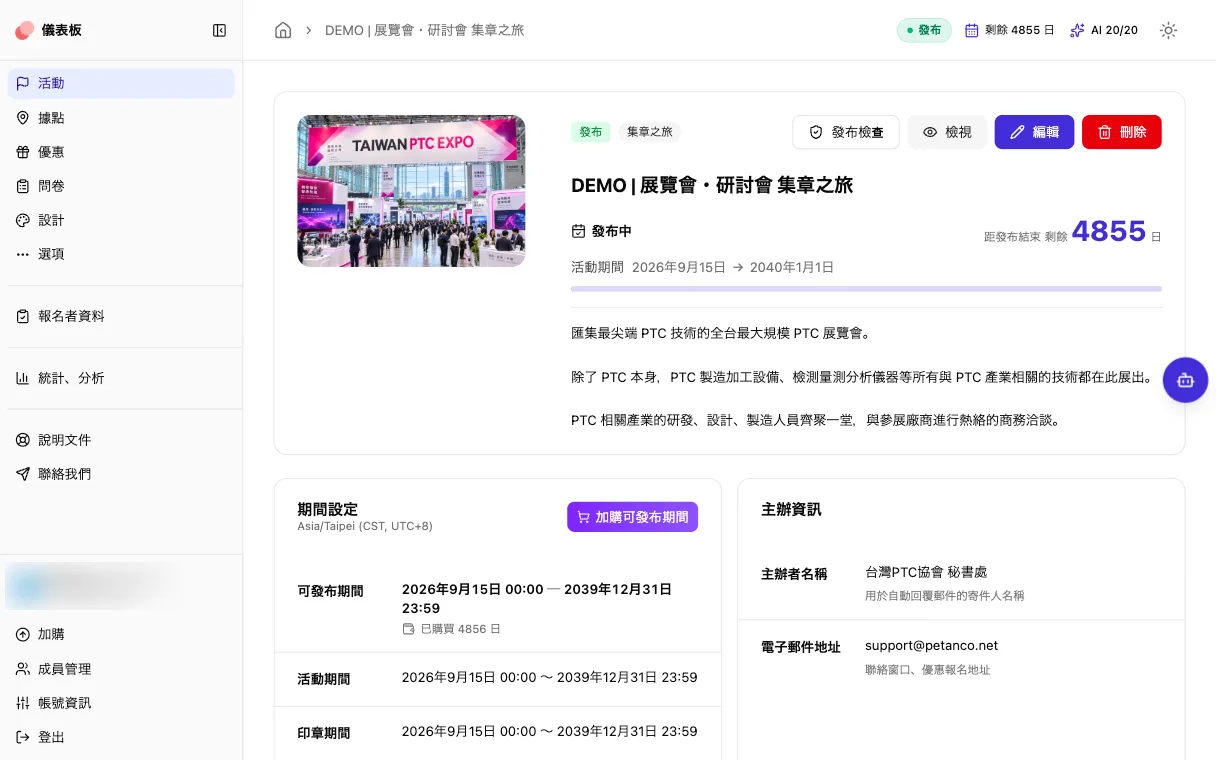Click the red 刪除 button
The image size is (1216, 760).
[x=1122, y=132]
